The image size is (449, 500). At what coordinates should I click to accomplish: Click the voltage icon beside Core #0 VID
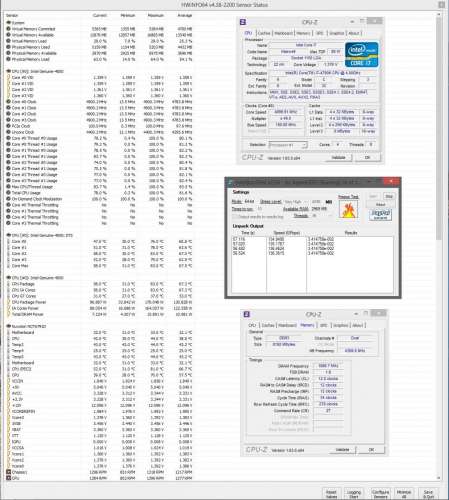coord(9,77)
